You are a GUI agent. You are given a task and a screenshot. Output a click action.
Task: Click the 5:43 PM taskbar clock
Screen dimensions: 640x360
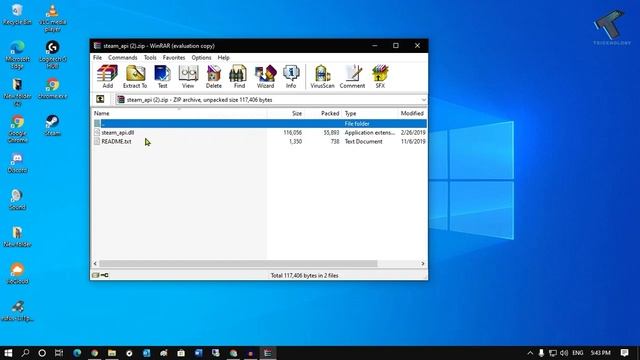(600, 353)
